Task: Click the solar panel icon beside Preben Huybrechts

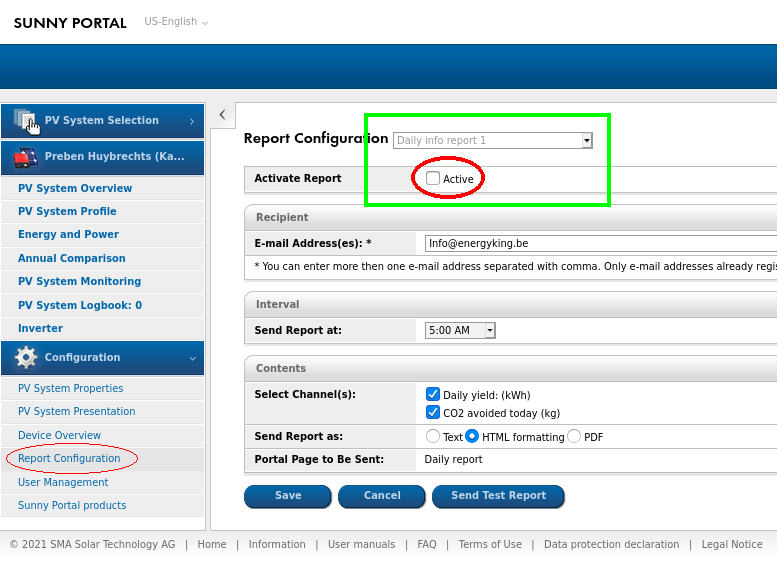Action: [x=25, y=157]
